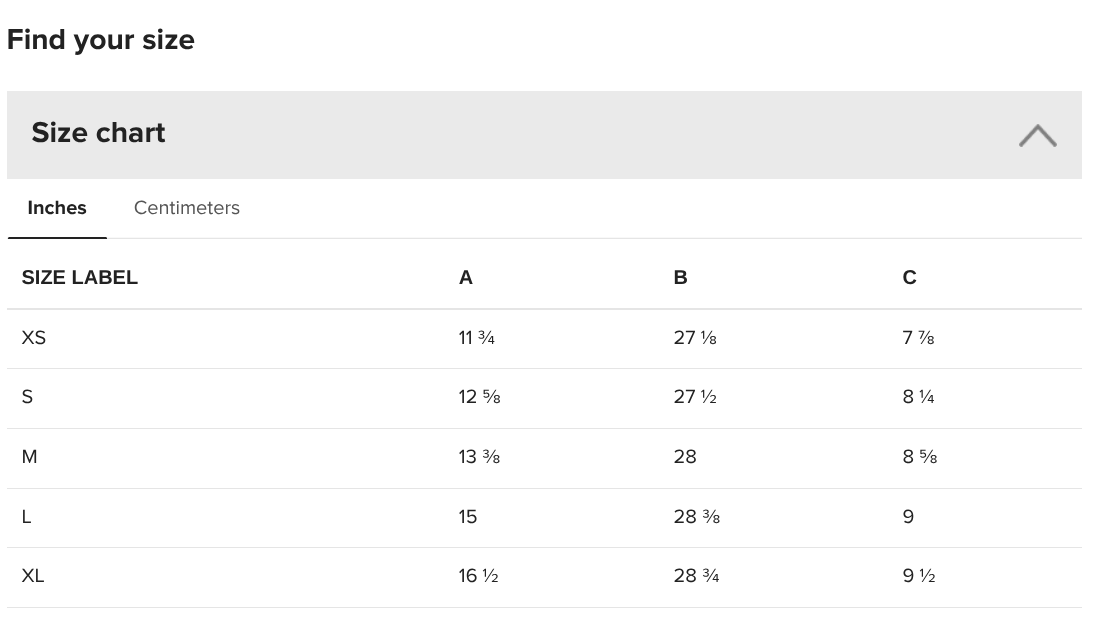Select the M size row label
Viewport: 1094px width, 639px height.
29,457
